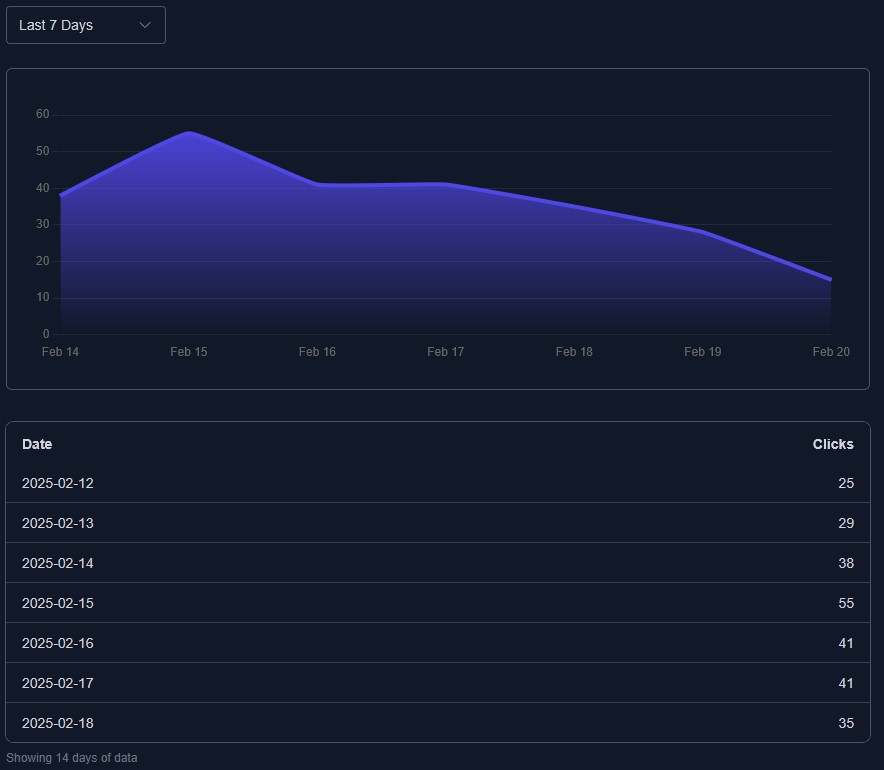Click the 20 y-axis label
This screenshot has height=770, width=884.
click(43, 261)
